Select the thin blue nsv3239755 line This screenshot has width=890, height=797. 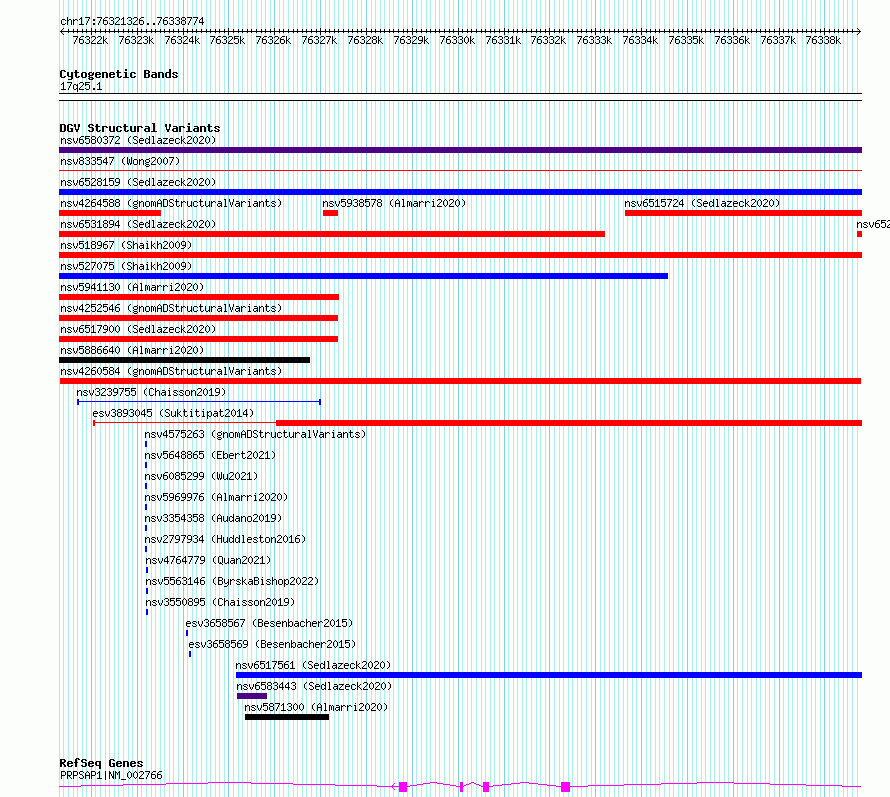[199, 402]
